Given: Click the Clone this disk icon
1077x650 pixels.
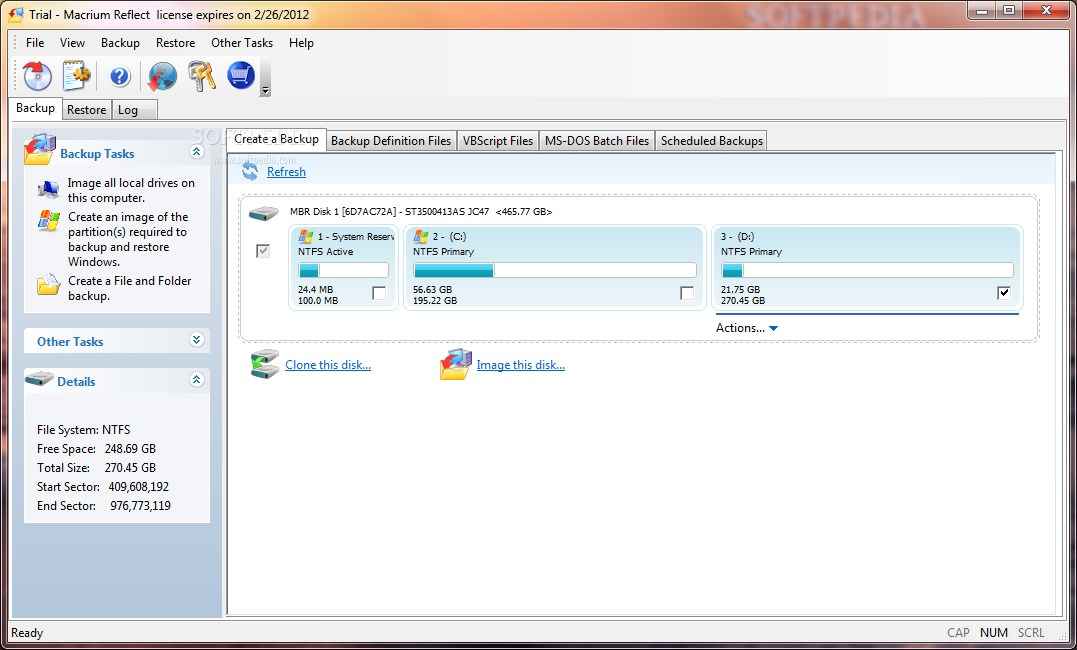Looking at the screenshot, I should point(265,365).
